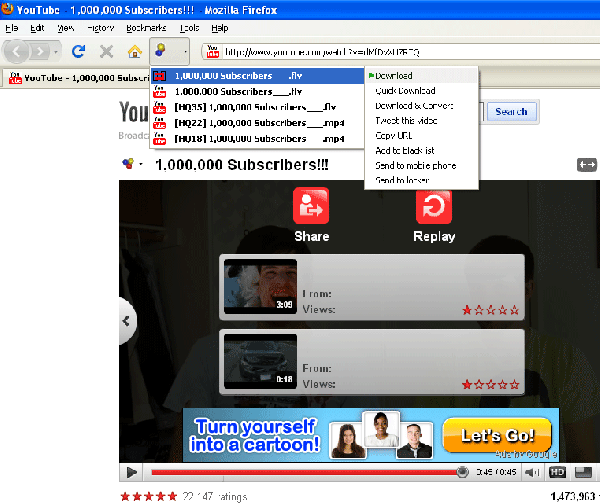Image resolution: width=600 pixels, height=504 pixels.
Task: Click YouTube icon beside HQ22 entry
Action: click(160, 123)
